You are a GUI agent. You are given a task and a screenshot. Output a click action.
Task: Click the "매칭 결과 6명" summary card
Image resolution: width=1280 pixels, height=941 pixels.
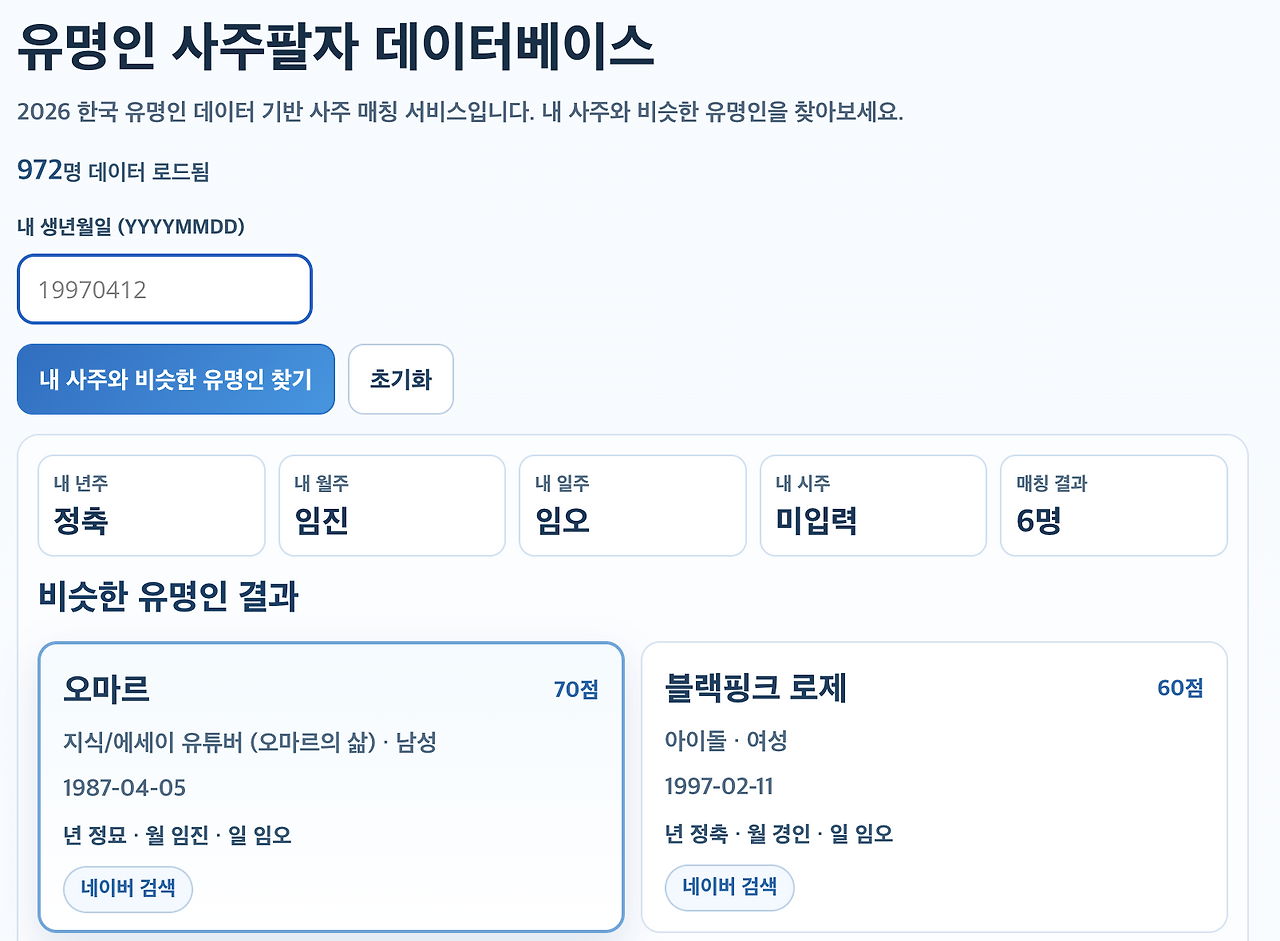point(1113,505)
